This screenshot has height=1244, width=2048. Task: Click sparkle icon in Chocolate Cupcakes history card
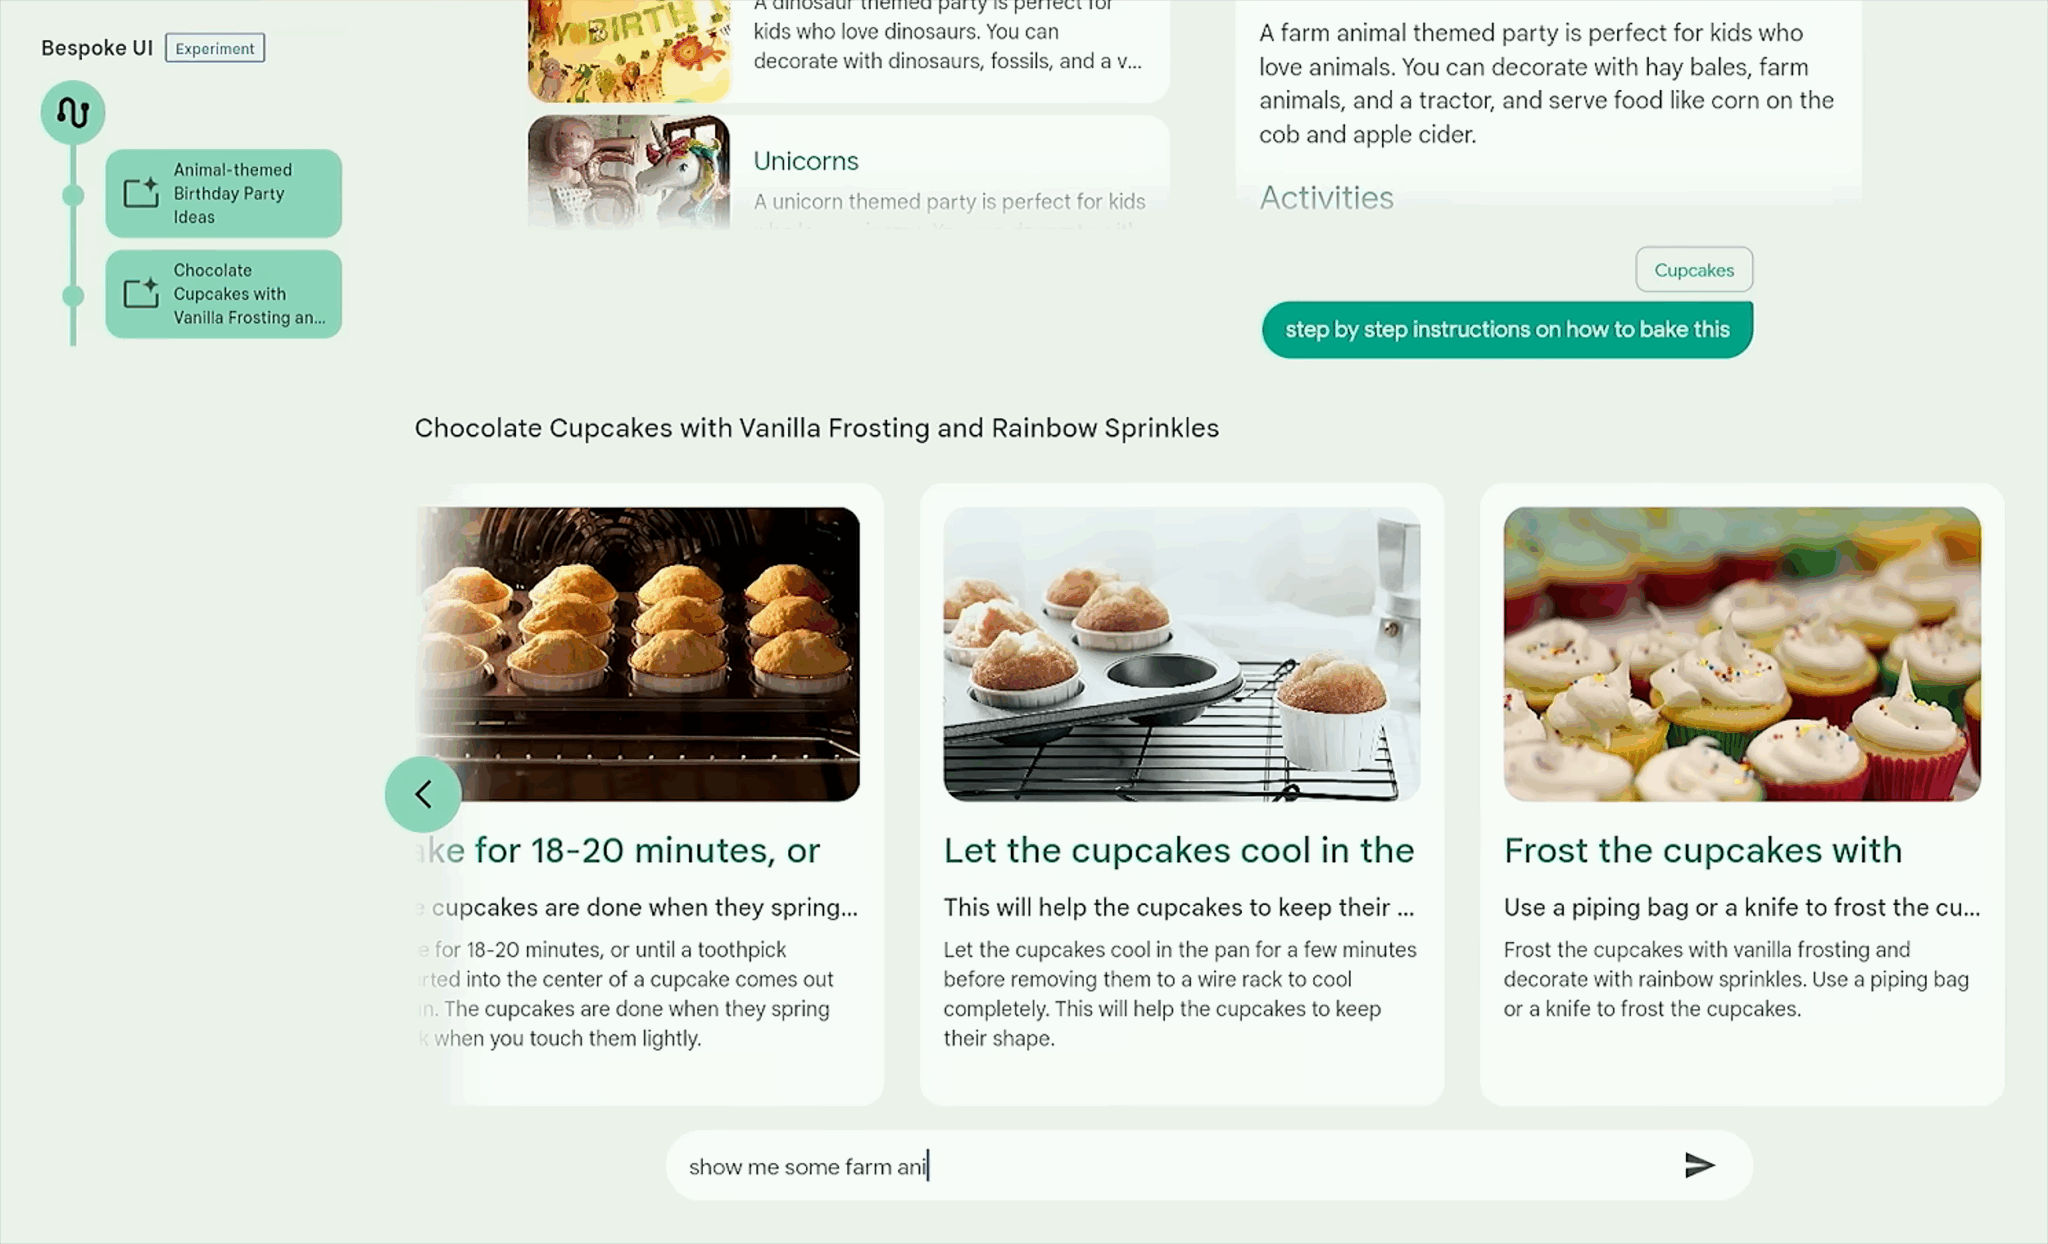tap(141, 293)
